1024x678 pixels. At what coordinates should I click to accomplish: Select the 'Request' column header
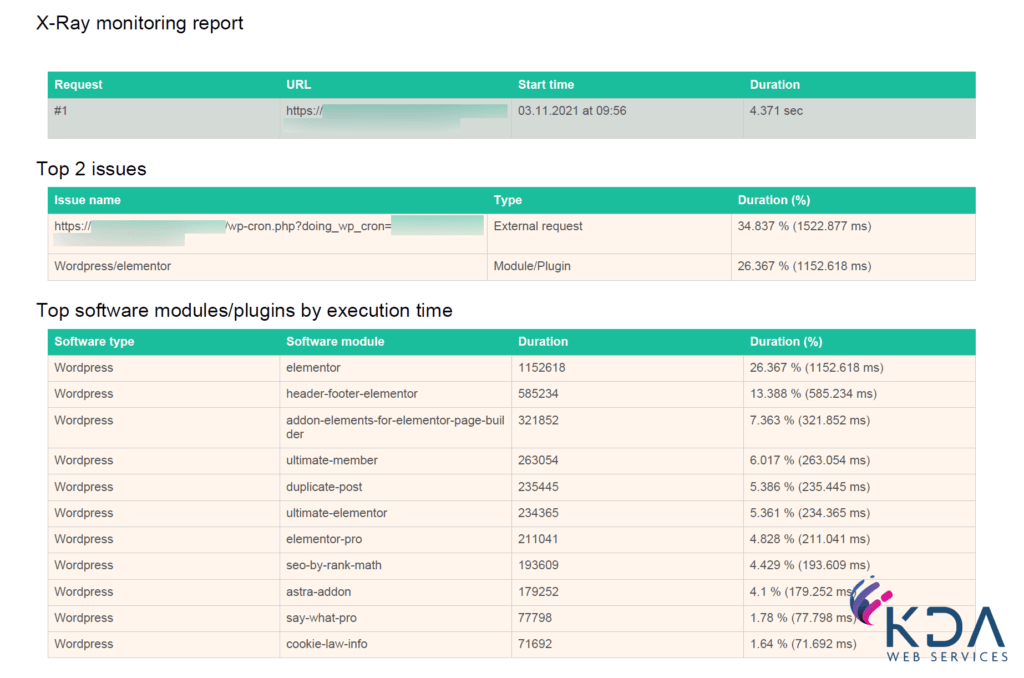[78, 84]
